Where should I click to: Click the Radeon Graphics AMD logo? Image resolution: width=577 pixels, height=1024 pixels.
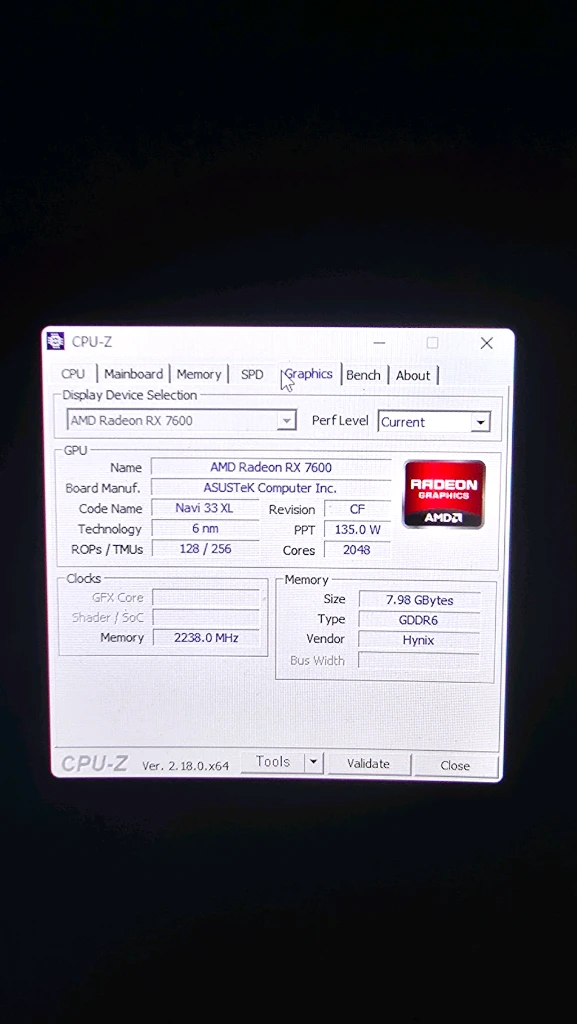(444, 494)
